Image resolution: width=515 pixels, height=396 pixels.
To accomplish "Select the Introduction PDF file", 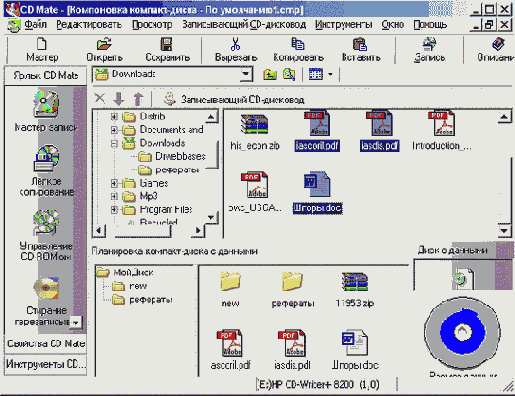I will click(x=441, y=131).
